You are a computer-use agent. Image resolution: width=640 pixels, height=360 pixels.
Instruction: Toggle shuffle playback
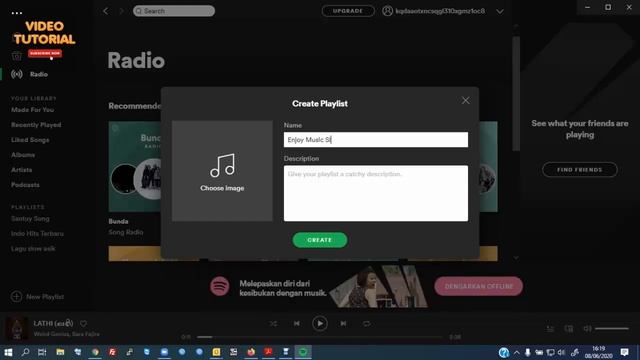[x=273, y=324]
